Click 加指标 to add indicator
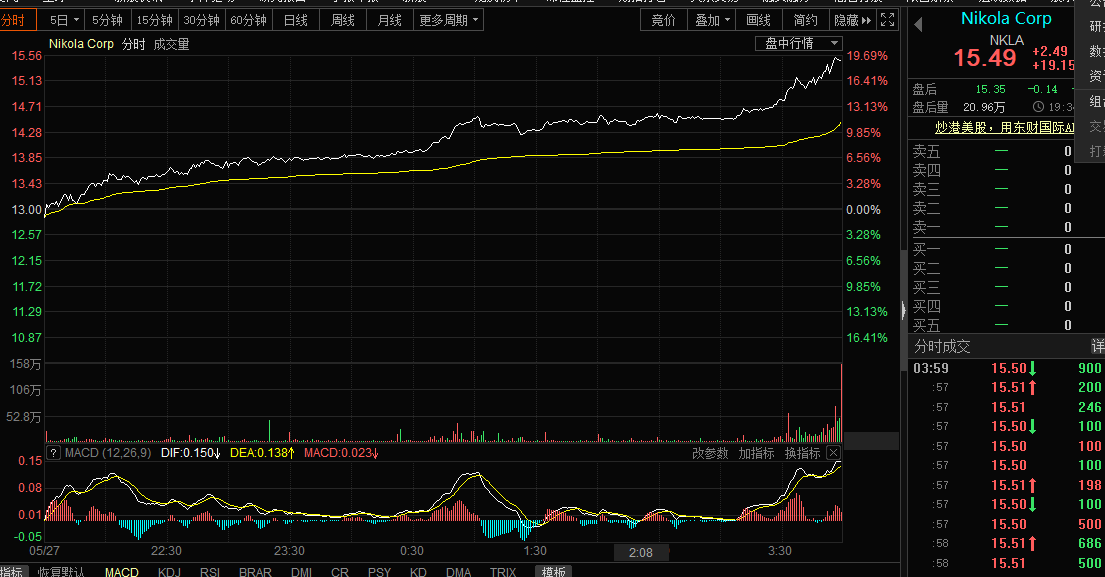Screen dimensions: 1105x577 (756, 453)
